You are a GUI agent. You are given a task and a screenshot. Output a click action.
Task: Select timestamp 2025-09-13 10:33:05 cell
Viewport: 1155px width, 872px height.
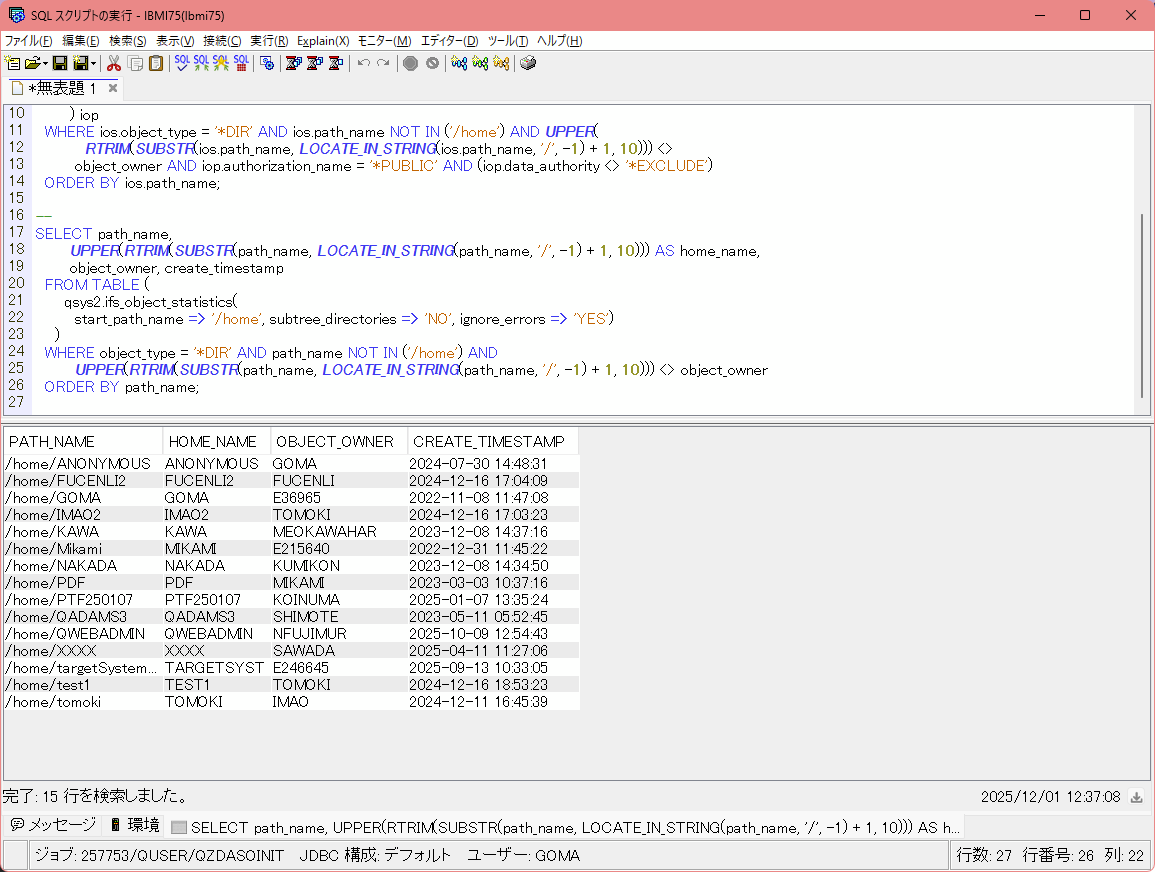click(493, 668)
